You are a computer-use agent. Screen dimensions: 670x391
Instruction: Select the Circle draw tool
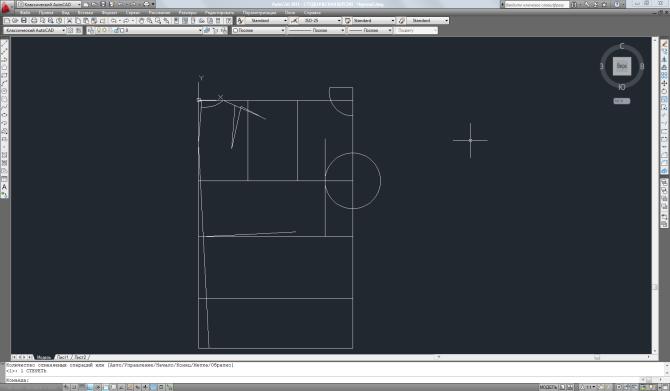pos(5,91)
